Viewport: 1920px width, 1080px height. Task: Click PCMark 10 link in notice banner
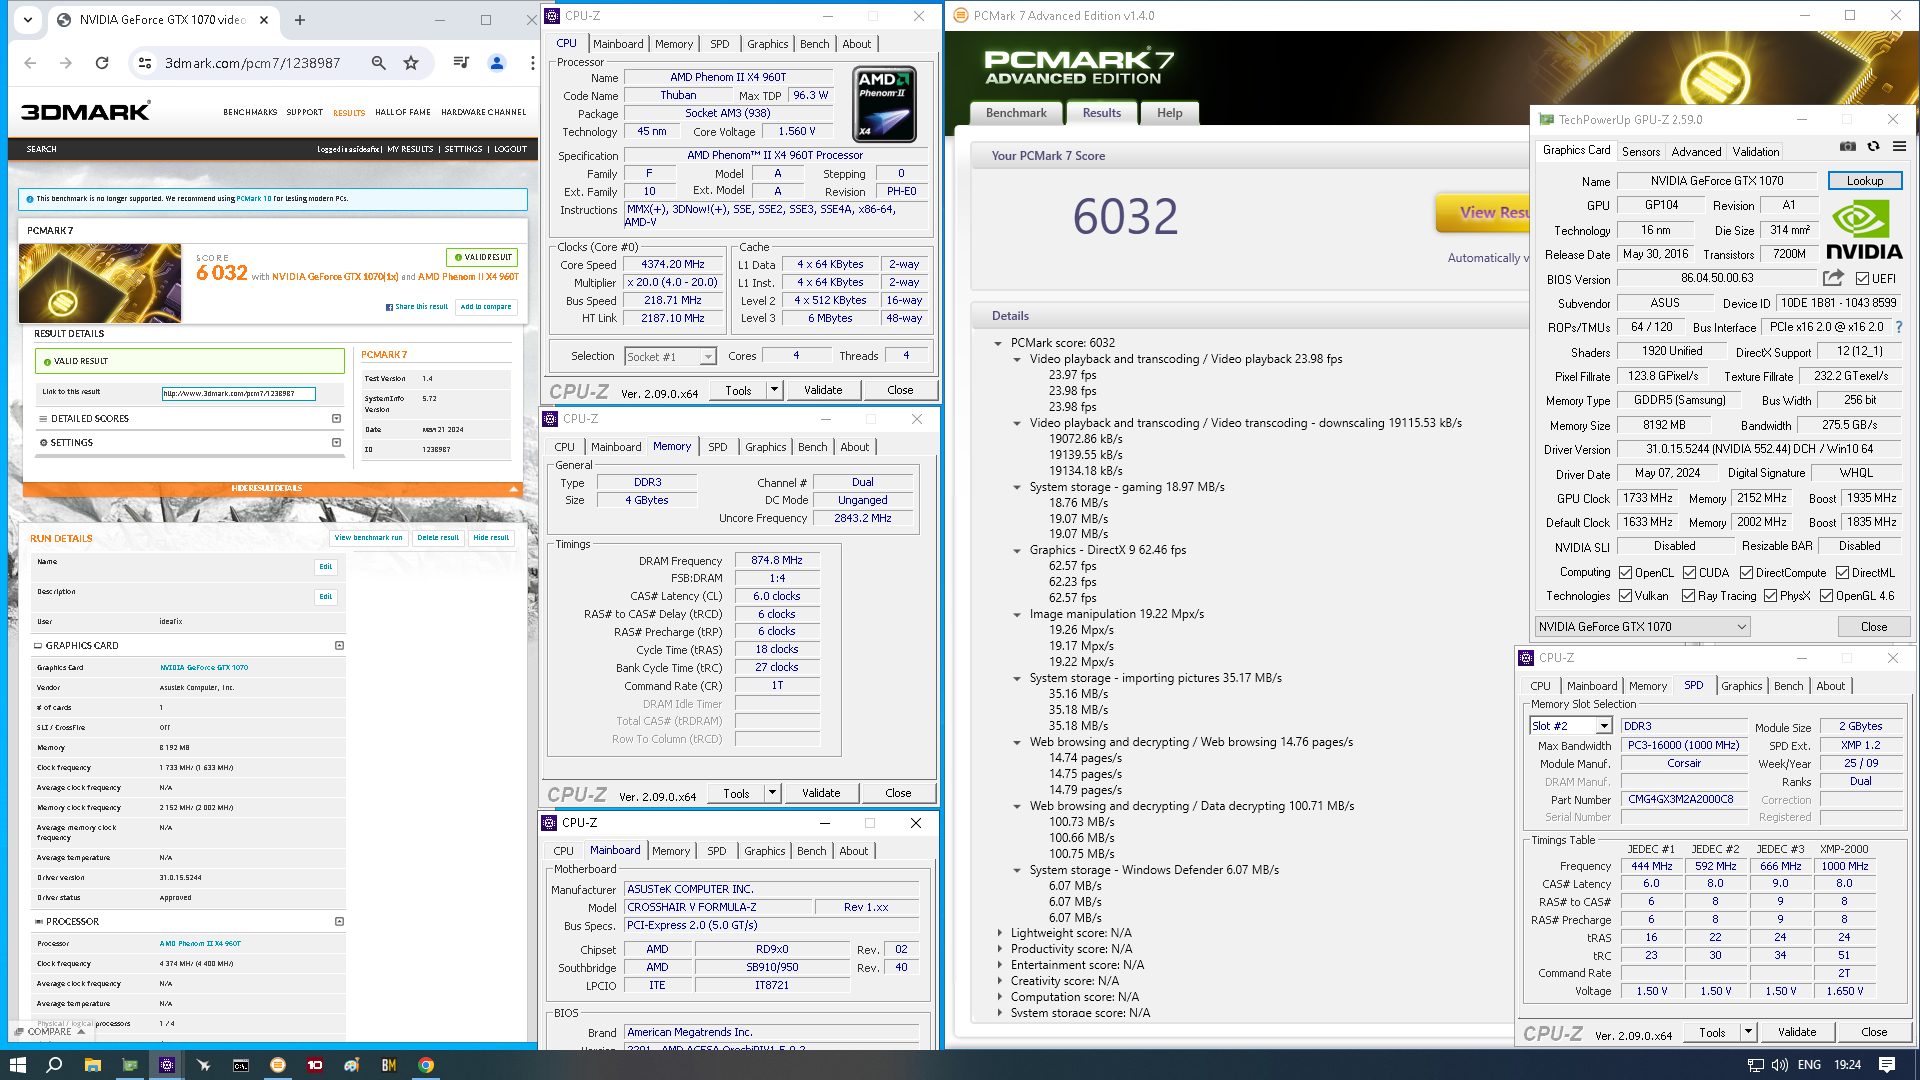(254, 199)
